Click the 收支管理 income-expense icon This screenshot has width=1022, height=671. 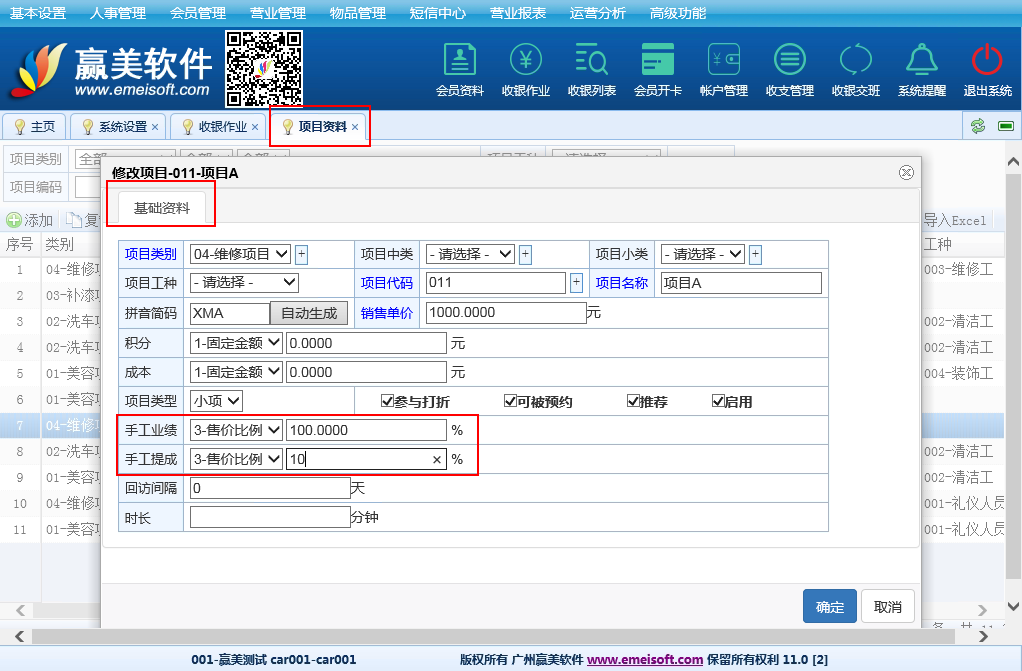tap(790, 61)
